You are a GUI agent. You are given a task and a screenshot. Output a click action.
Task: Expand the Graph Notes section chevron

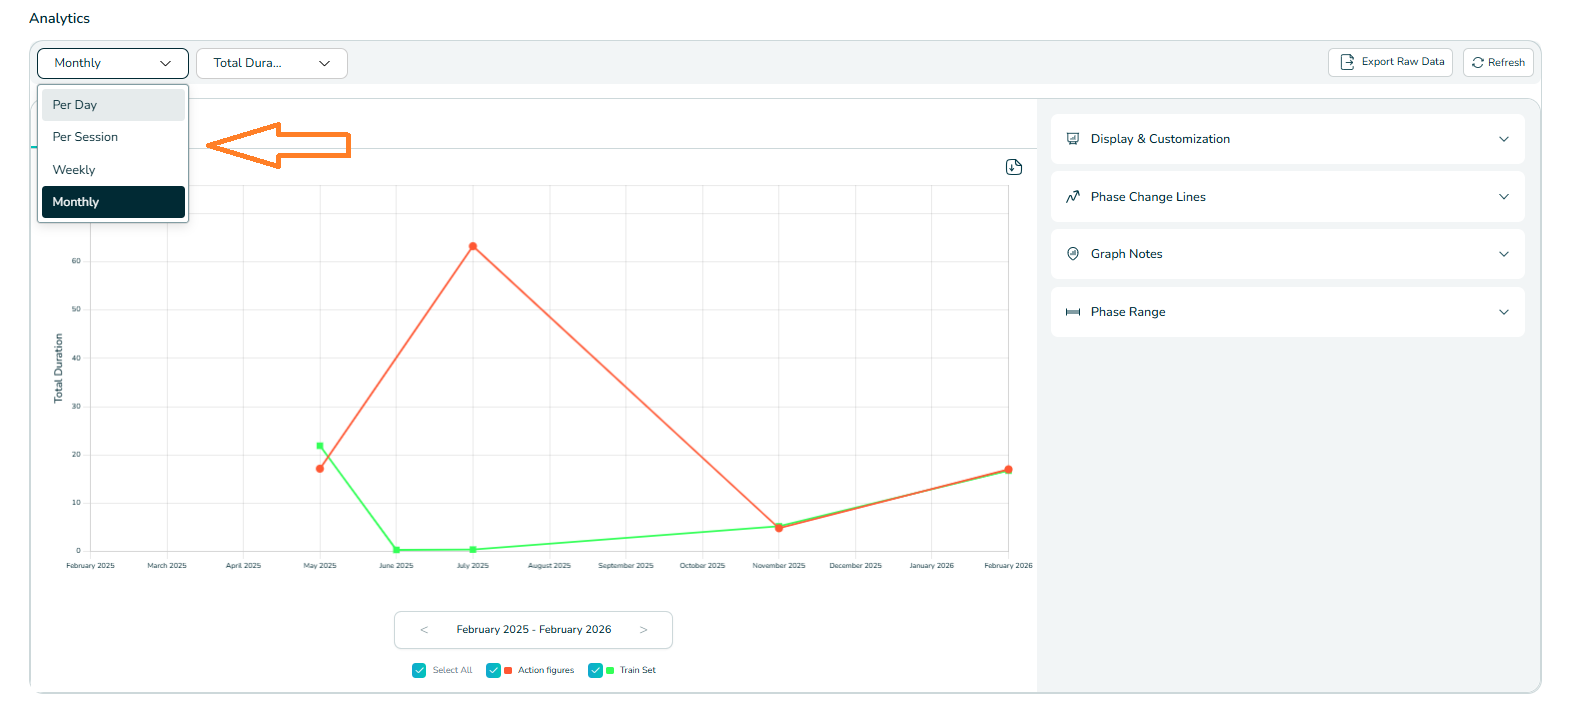coord(1503,254)
